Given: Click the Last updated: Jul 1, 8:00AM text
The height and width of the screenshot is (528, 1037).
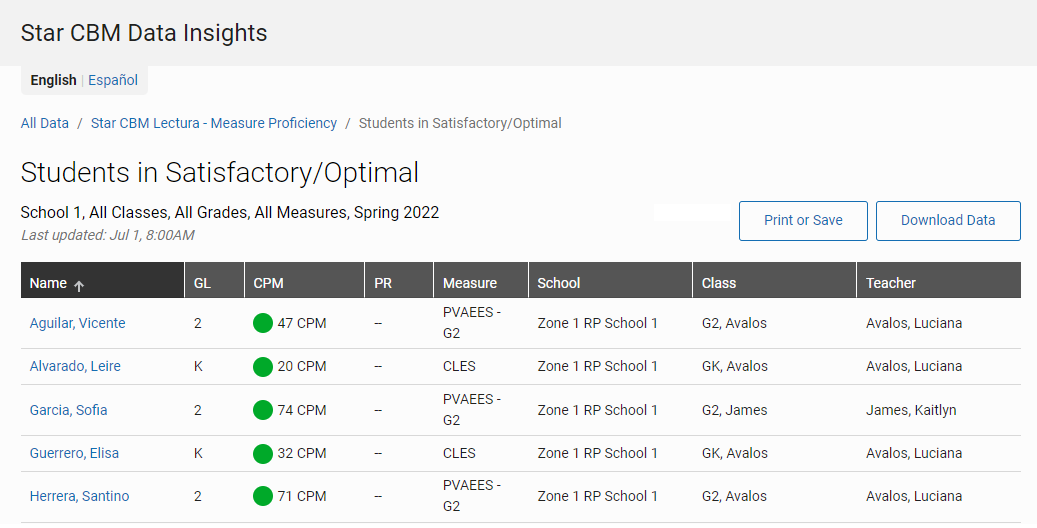Looking at the screenshot, I should [108, 235].
